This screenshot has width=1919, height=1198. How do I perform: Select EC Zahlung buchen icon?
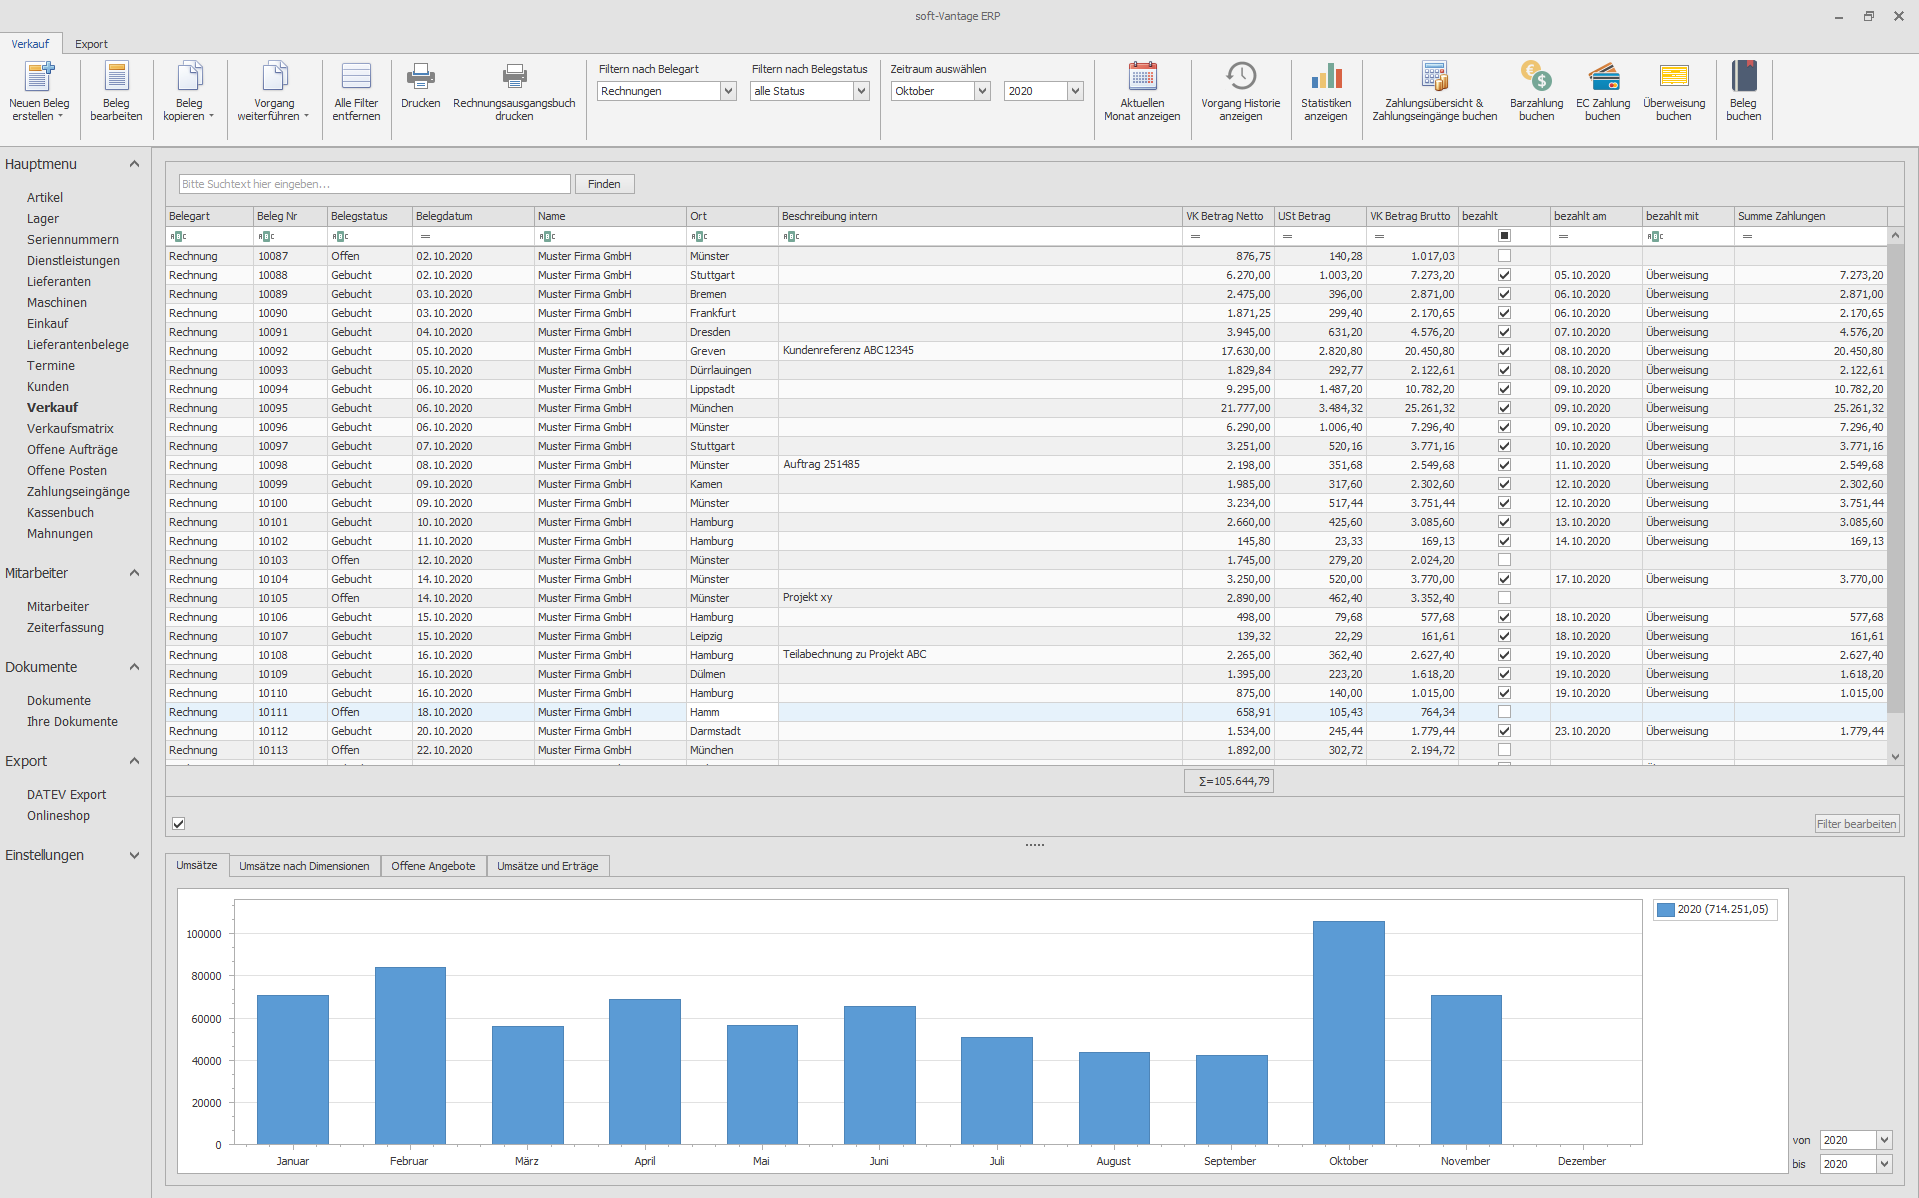coord(1603,77)
